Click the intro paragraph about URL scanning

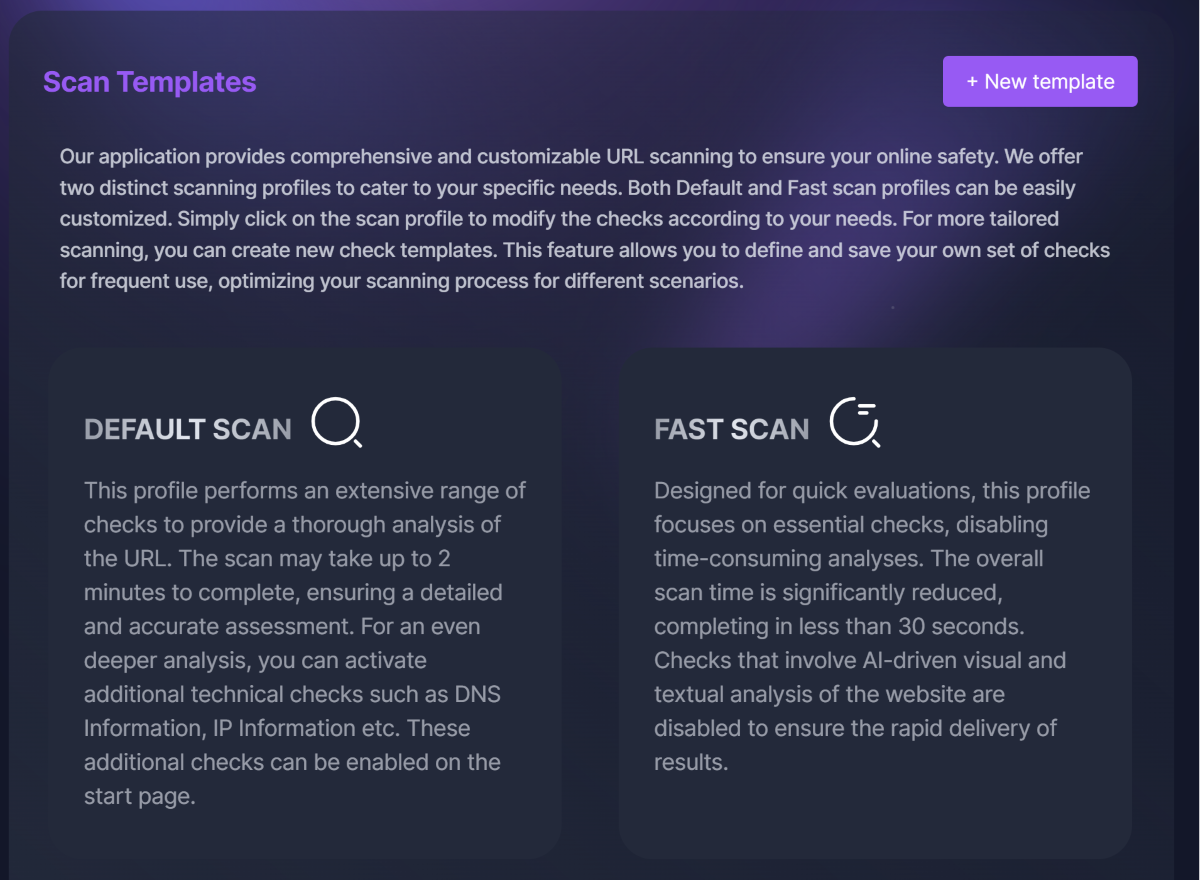pyautogui.click(x=585, y=218)
